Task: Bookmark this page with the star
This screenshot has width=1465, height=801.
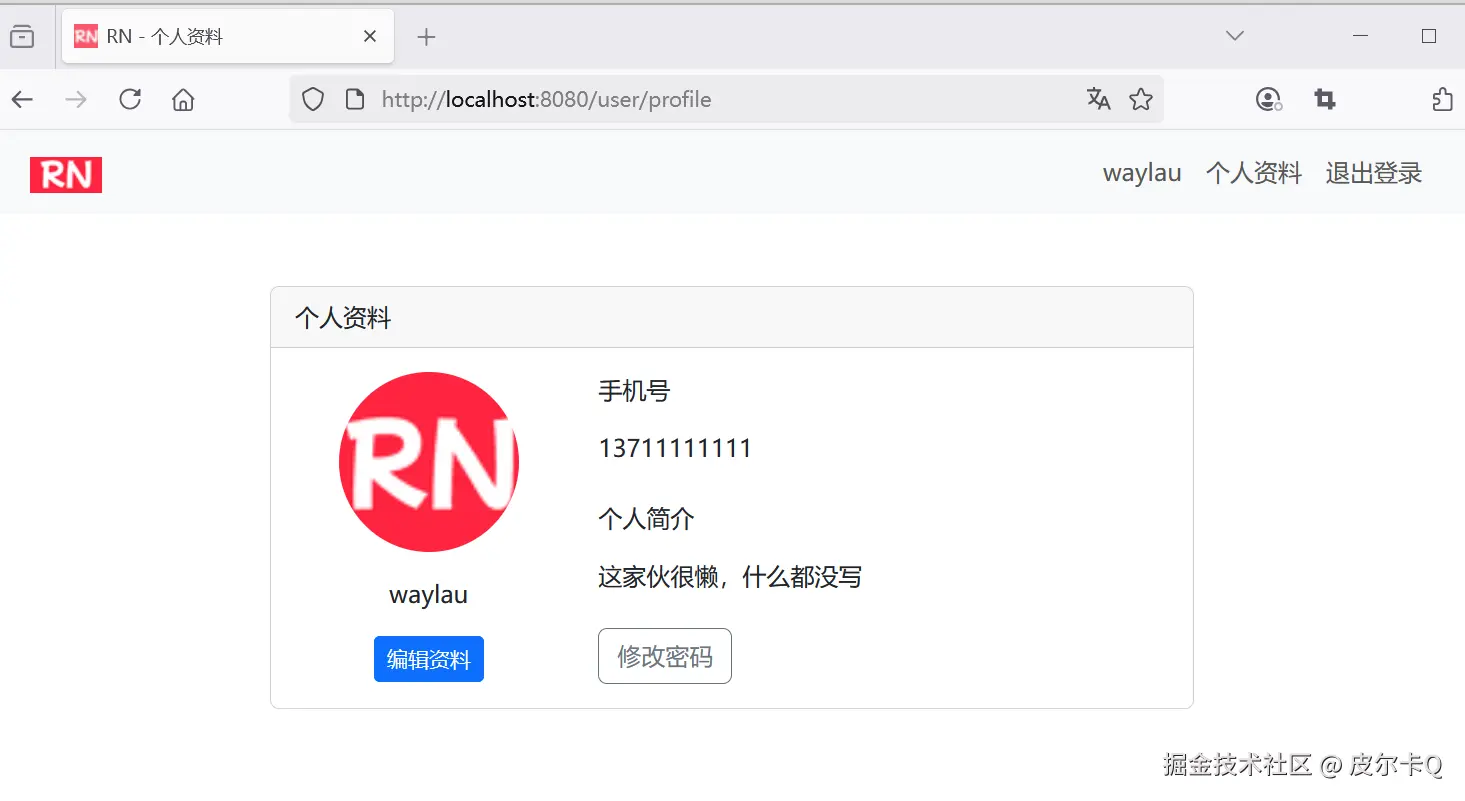Action: [1141, 99]
